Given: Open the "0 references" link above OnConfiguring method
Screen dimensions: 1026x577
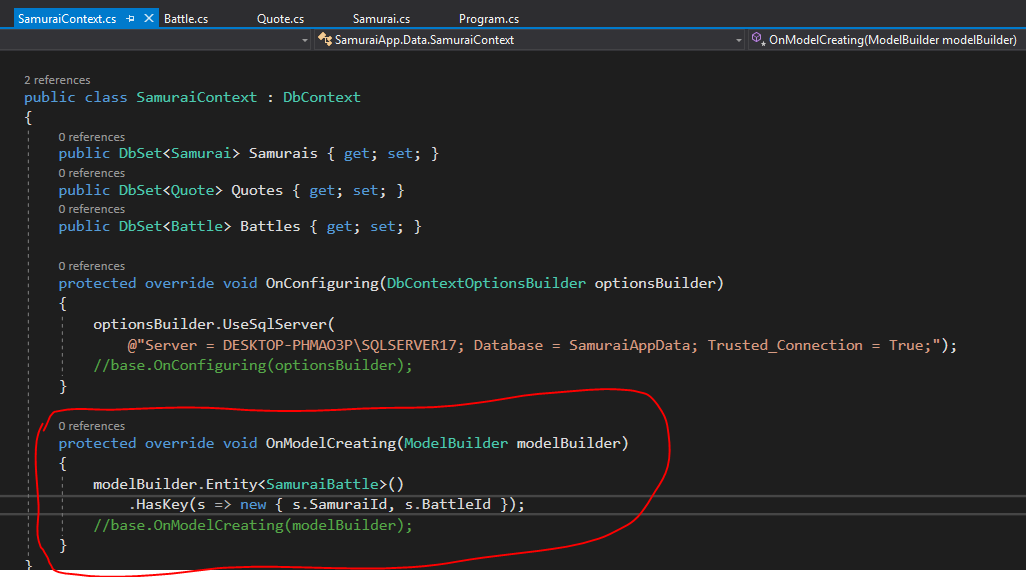Looking at the screenshot, I should pos(92,266).
